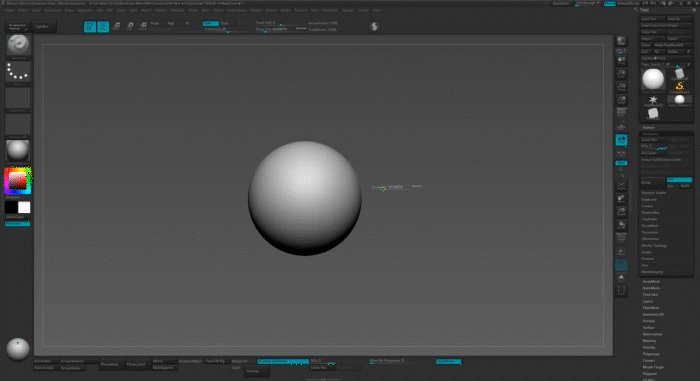Toggle the Transparency icon on right shelf

point(621,251)
